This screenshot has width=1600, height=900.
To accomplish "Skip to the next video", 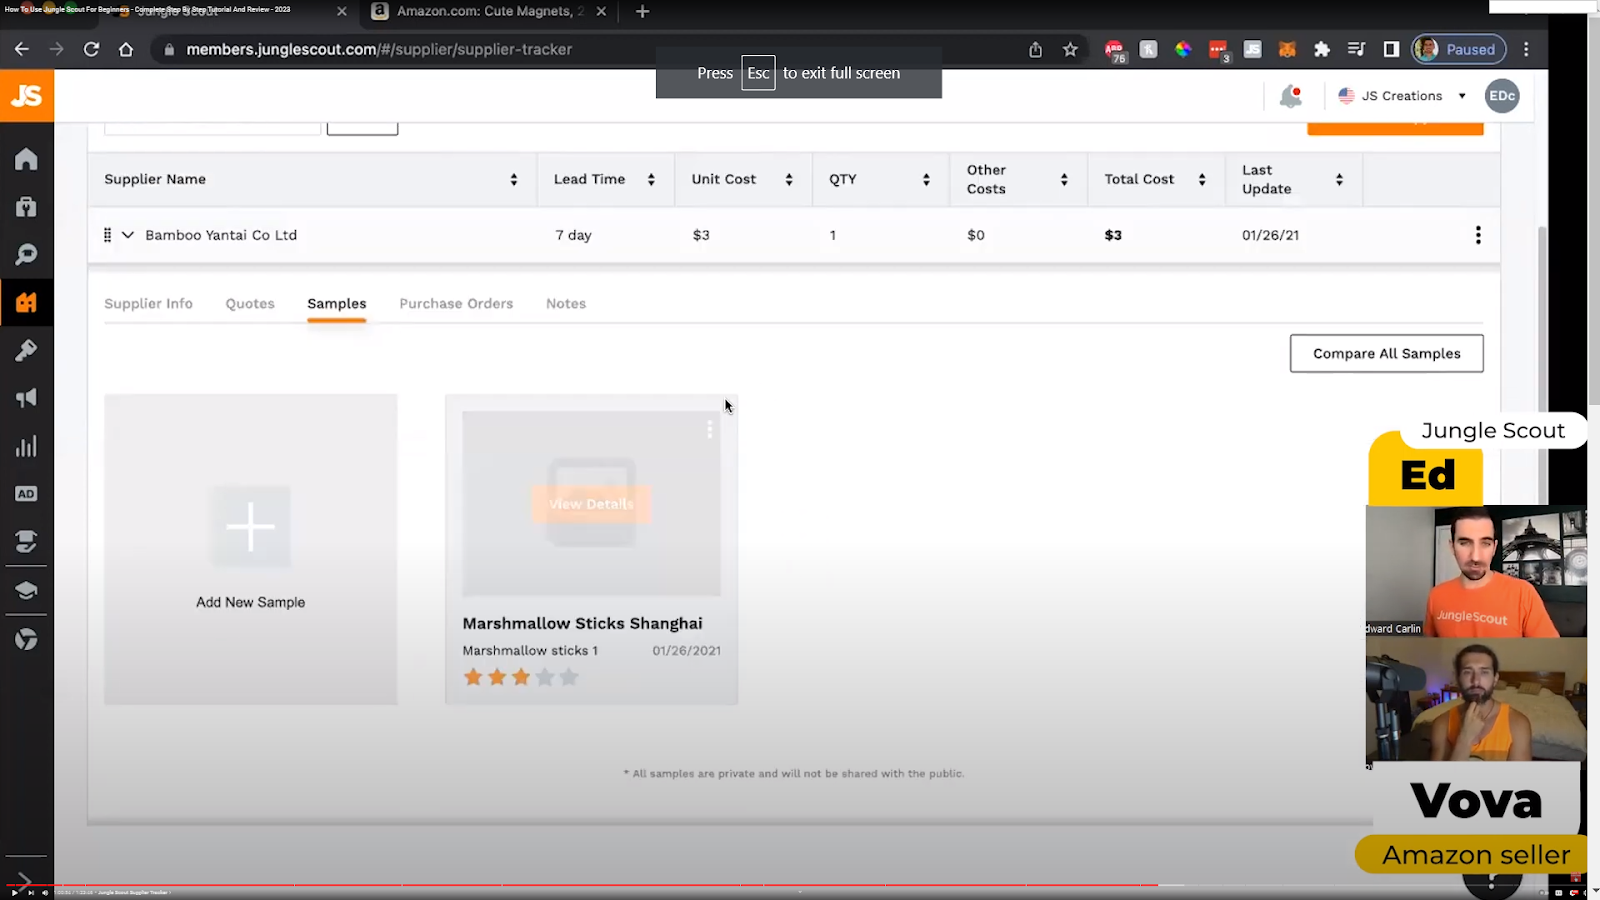I will (x=31, y=892).
